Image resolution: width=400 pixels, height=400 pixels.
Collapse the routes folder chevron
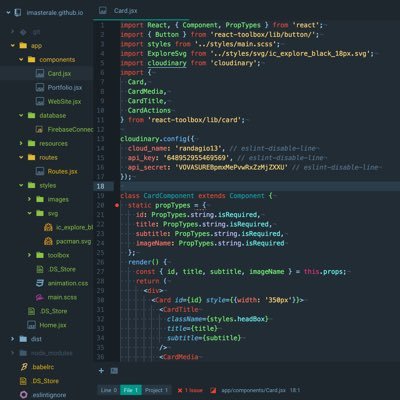[21, 157]
